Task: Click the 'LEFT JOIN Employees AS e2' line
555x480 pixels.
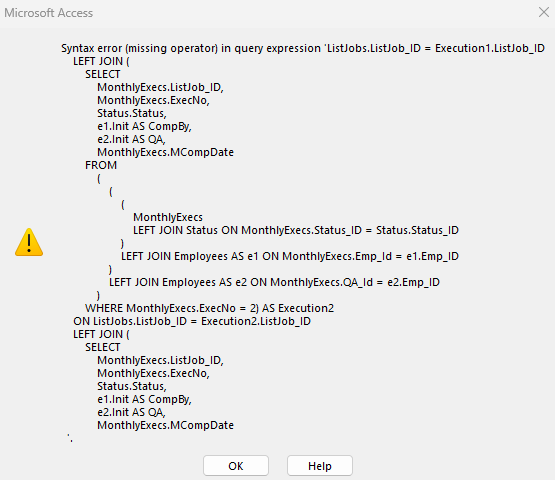Action: [274, 282]
